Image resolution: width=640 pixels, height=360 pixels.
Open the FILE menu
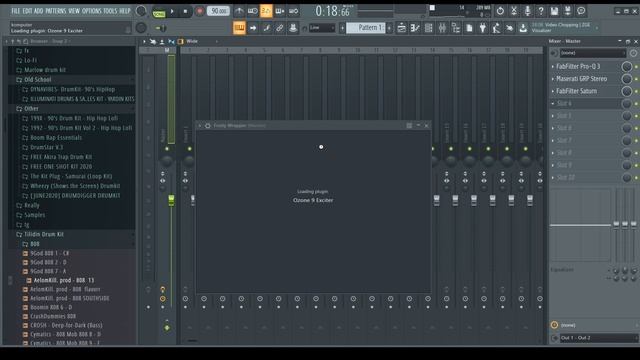click(x=16, y=11)
